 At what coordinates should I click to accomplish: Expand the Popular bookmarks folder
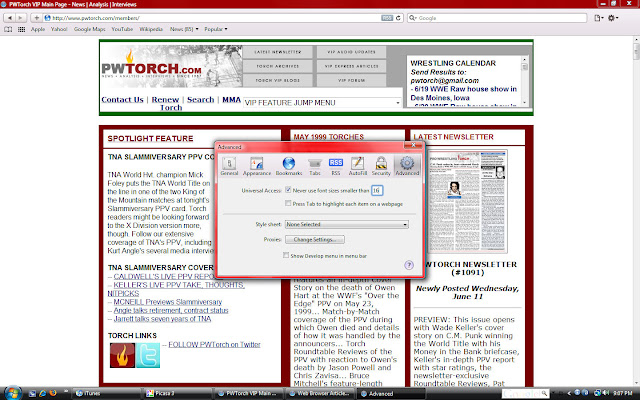pyautogui.click(x=216, y=29)
